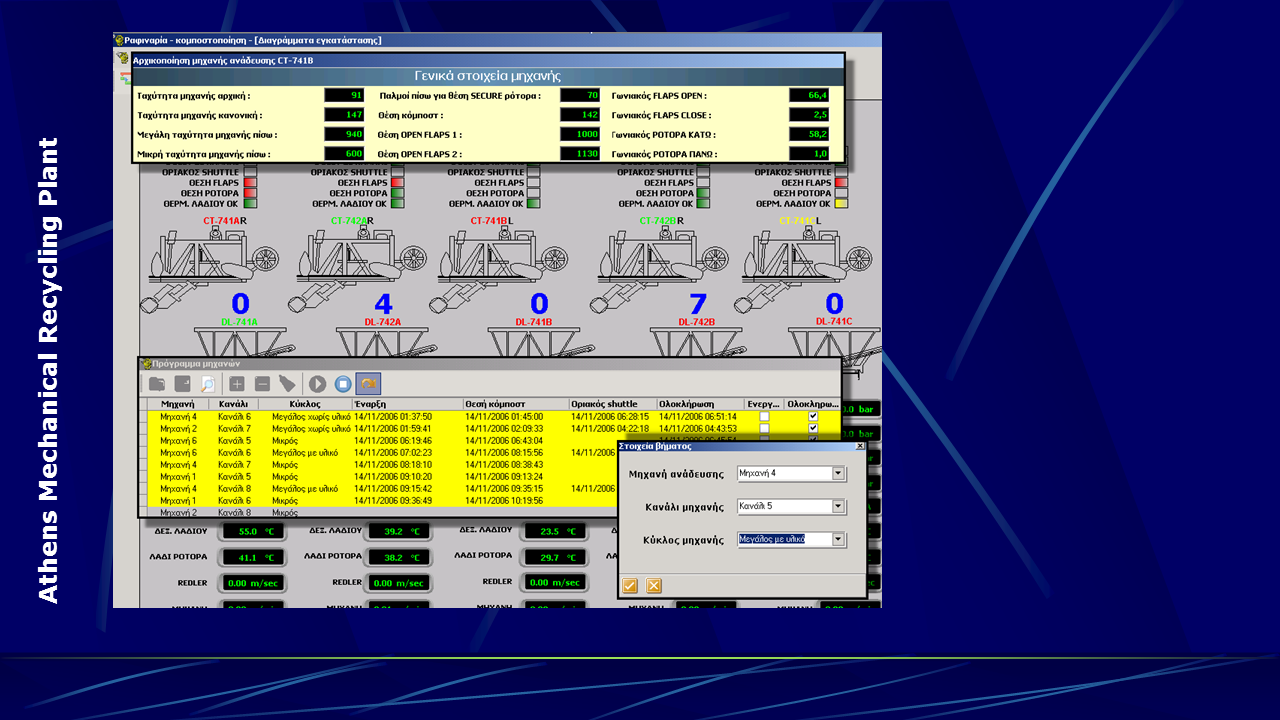
Task: Open the Μηχανή ανάδευσης dropdown
Action: pos(839,474)
